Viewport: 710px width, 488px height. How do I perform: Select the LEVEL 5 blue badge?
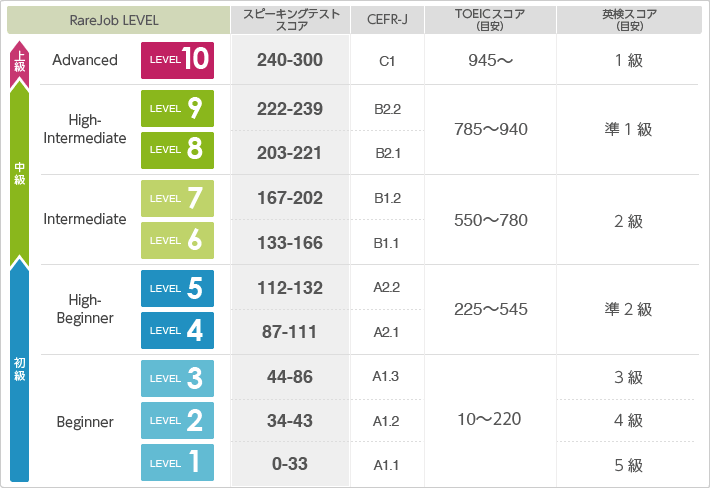point(177,288)
